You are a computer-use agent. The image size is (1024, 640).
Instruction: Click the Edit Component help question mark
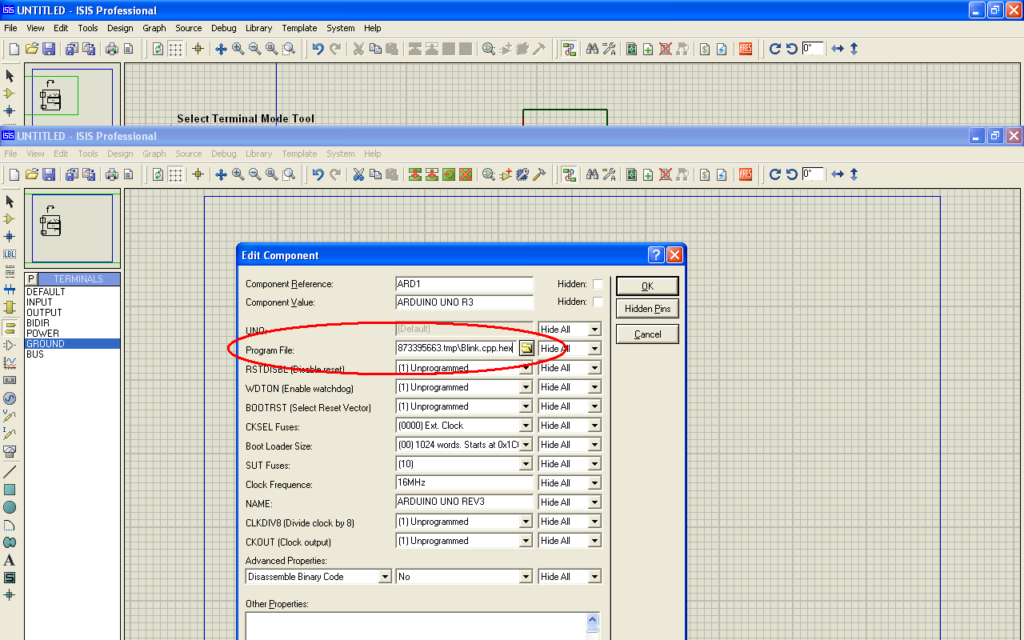(656, 255)
